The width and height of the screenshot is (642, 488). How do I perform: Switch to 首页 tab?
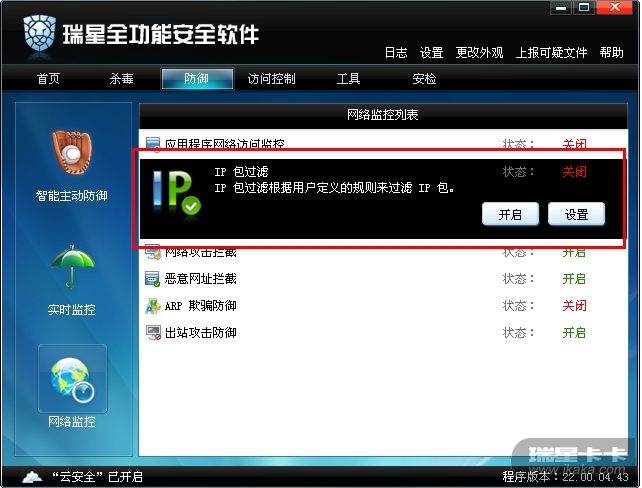pos(48,79)
